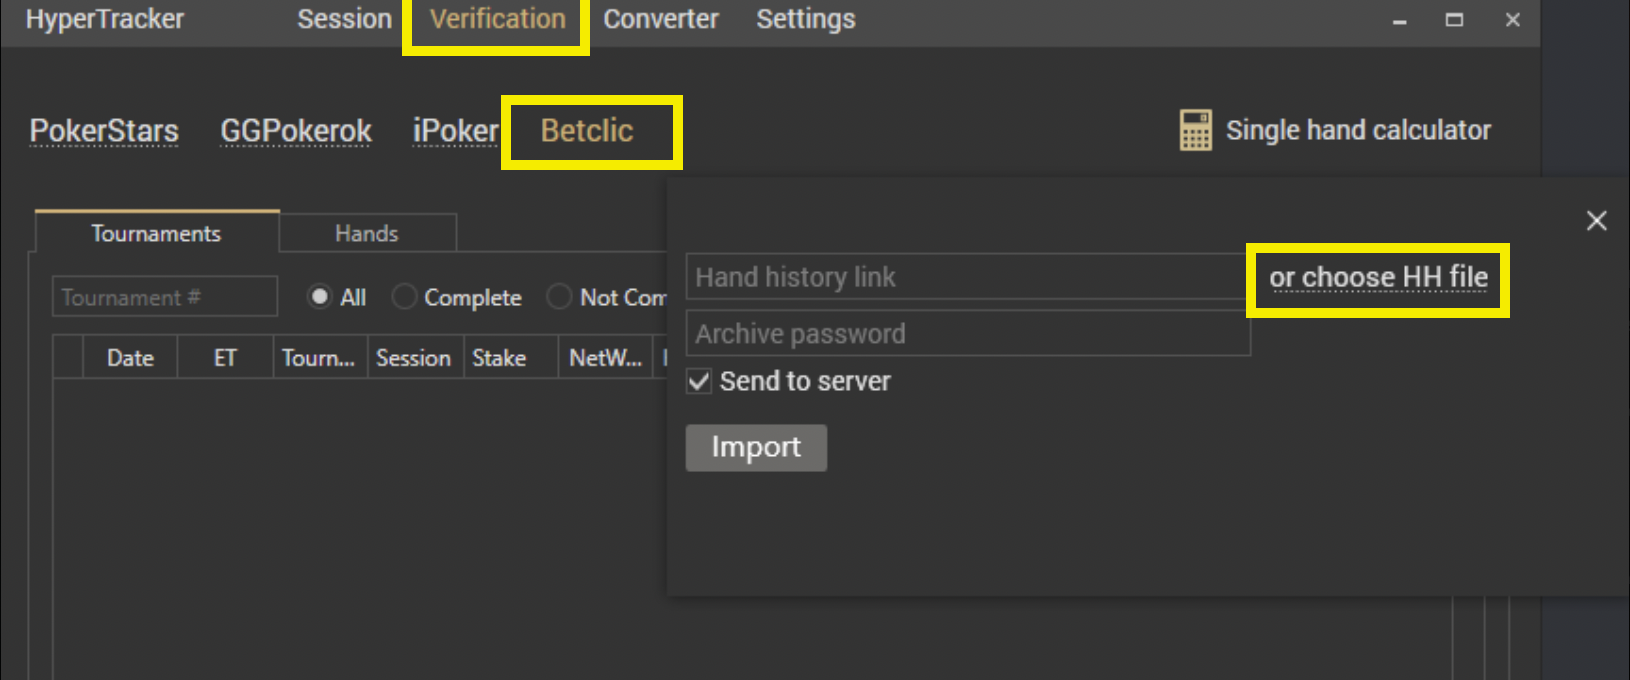Select the Complete radio button
The width and height of the screenshot is (1630, 680).
click(404, 297)
